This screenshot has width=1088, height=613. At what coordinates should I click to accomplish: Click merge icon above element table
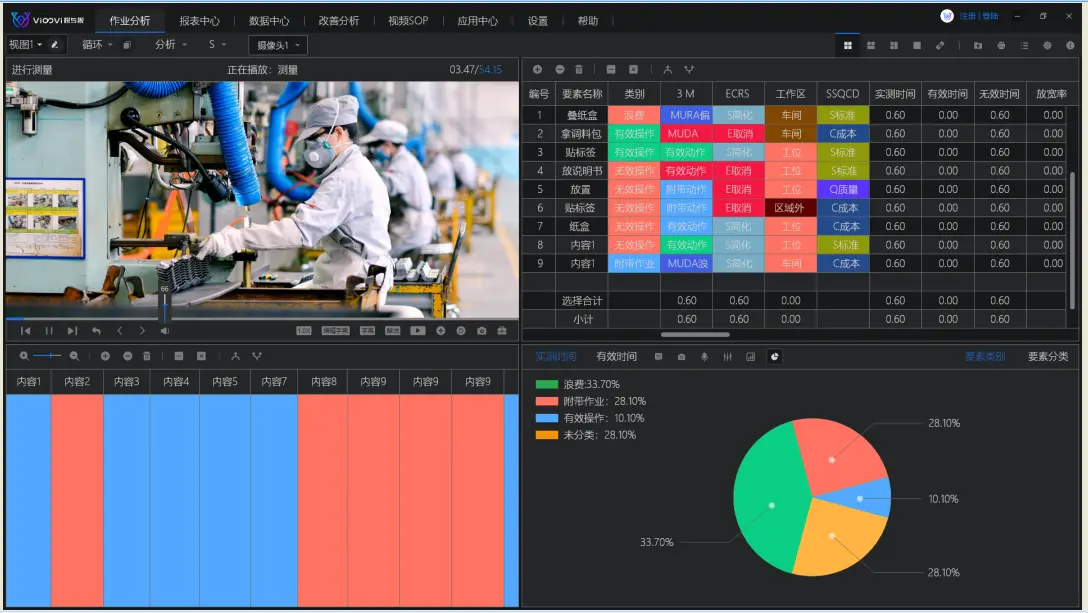click(667, 69)
